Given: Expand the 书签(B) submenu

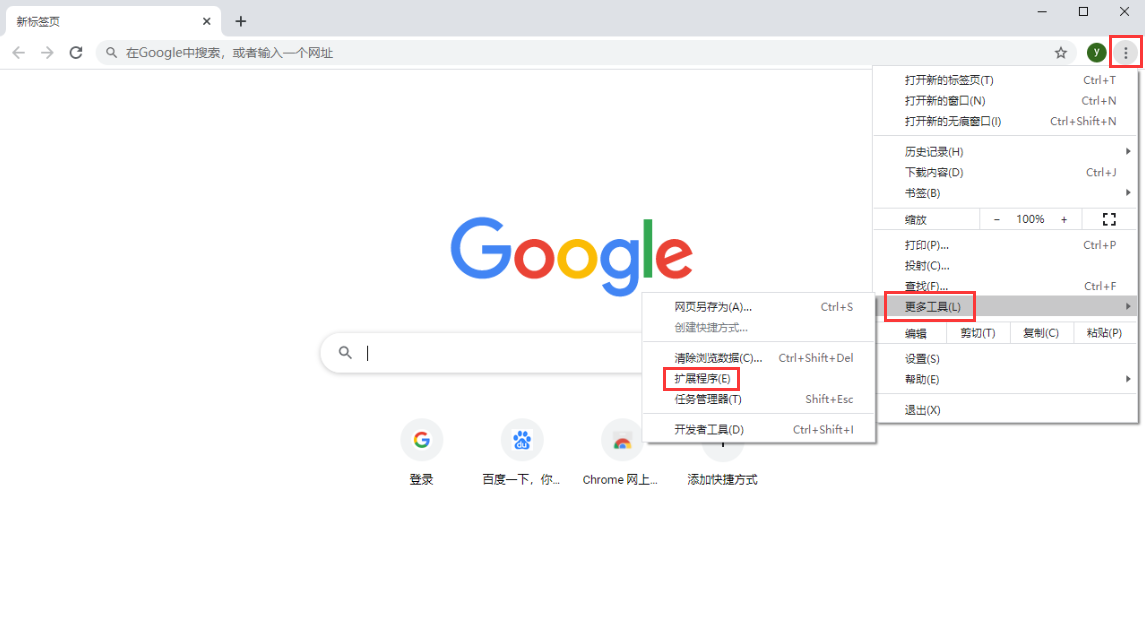Looking at the screenshot, I should tap(1006, 193).
